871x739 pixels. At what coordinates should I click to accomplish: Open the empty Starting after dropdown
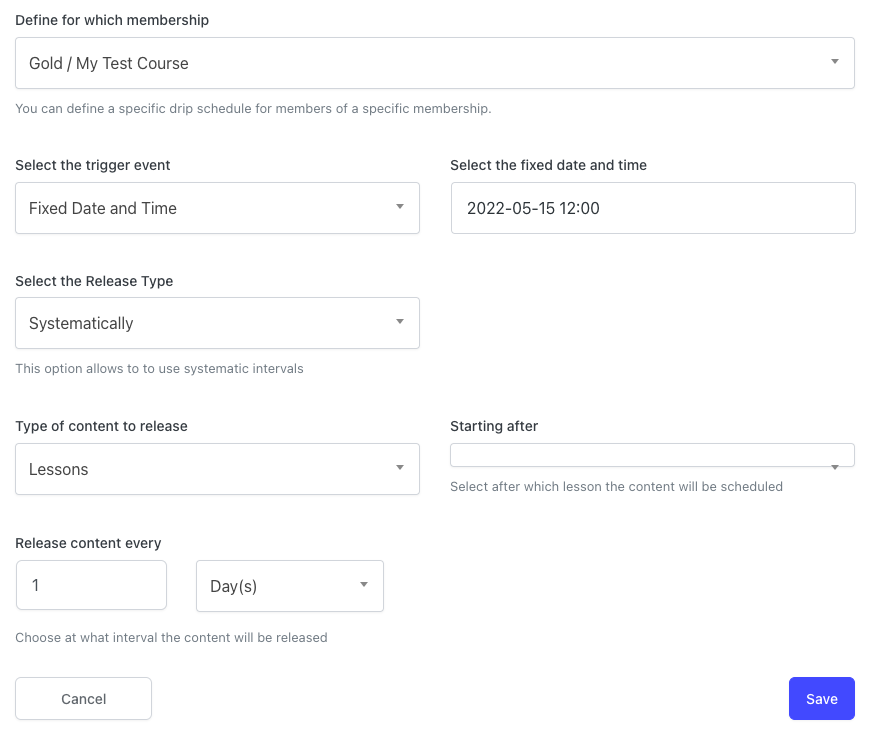[x=652, y=455]
